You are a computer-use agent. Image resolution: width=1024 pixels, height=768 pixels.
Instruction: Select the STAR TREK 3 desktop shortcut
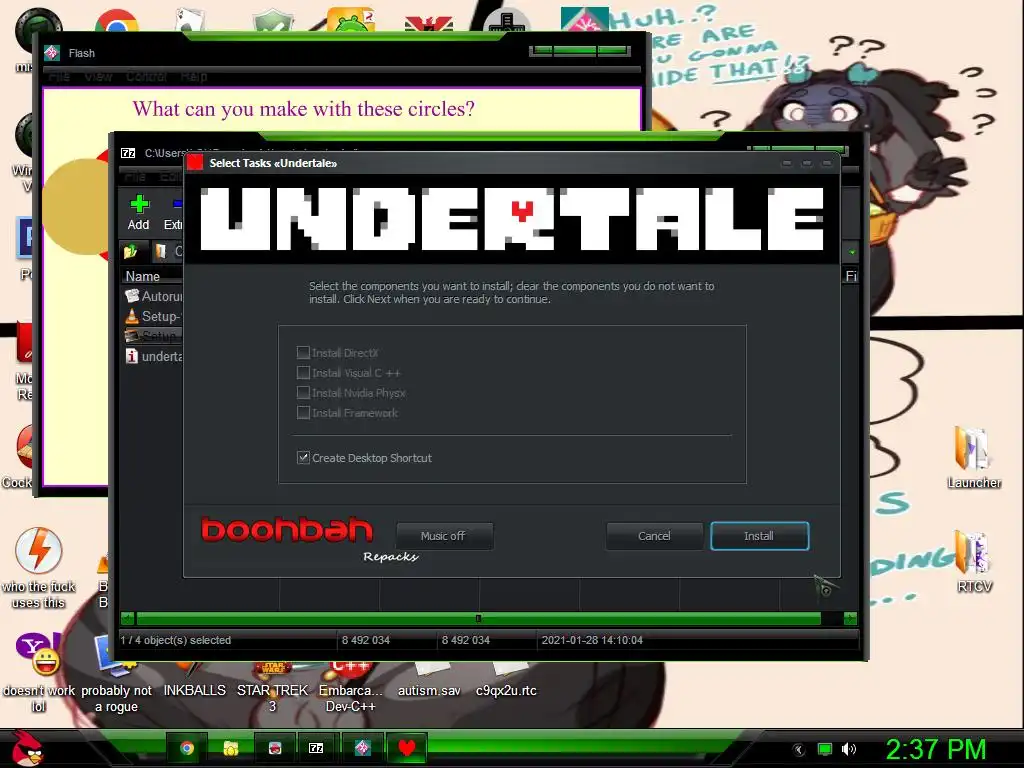[272, 686]
